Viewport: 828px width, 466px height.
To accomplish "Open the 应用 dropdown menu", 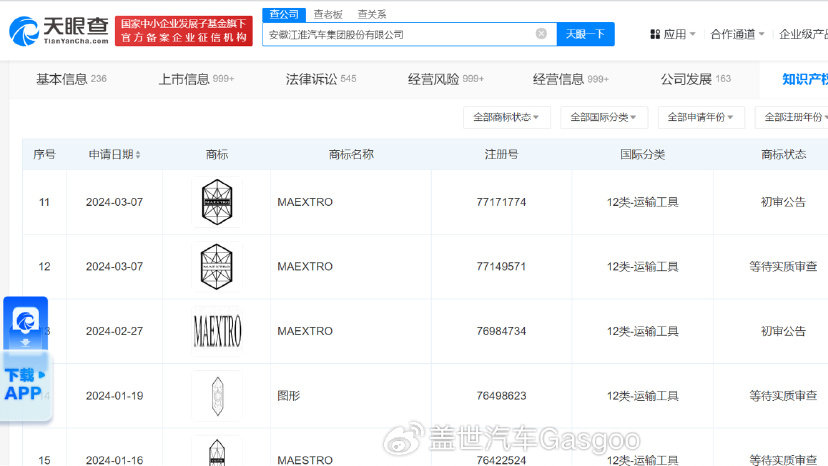I will [x=673, y=34].
